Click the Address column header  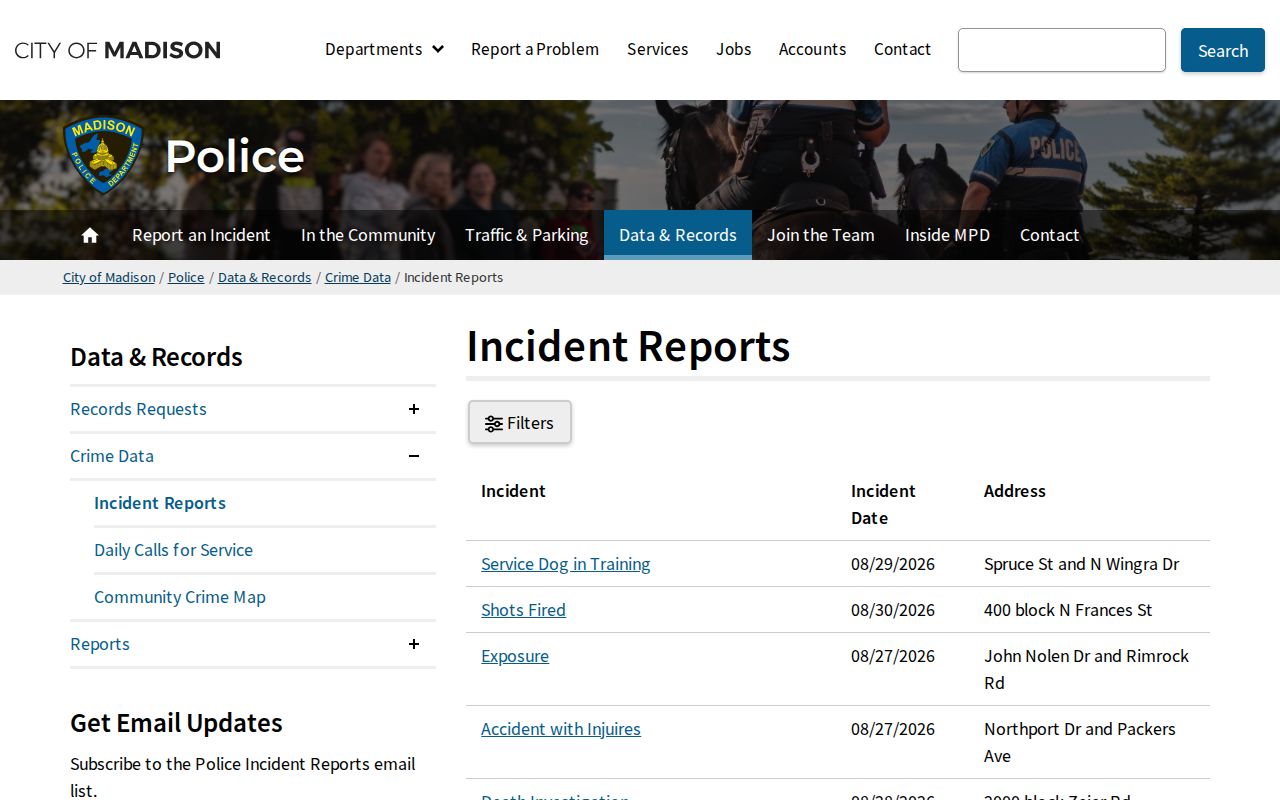pos(1015,491)
